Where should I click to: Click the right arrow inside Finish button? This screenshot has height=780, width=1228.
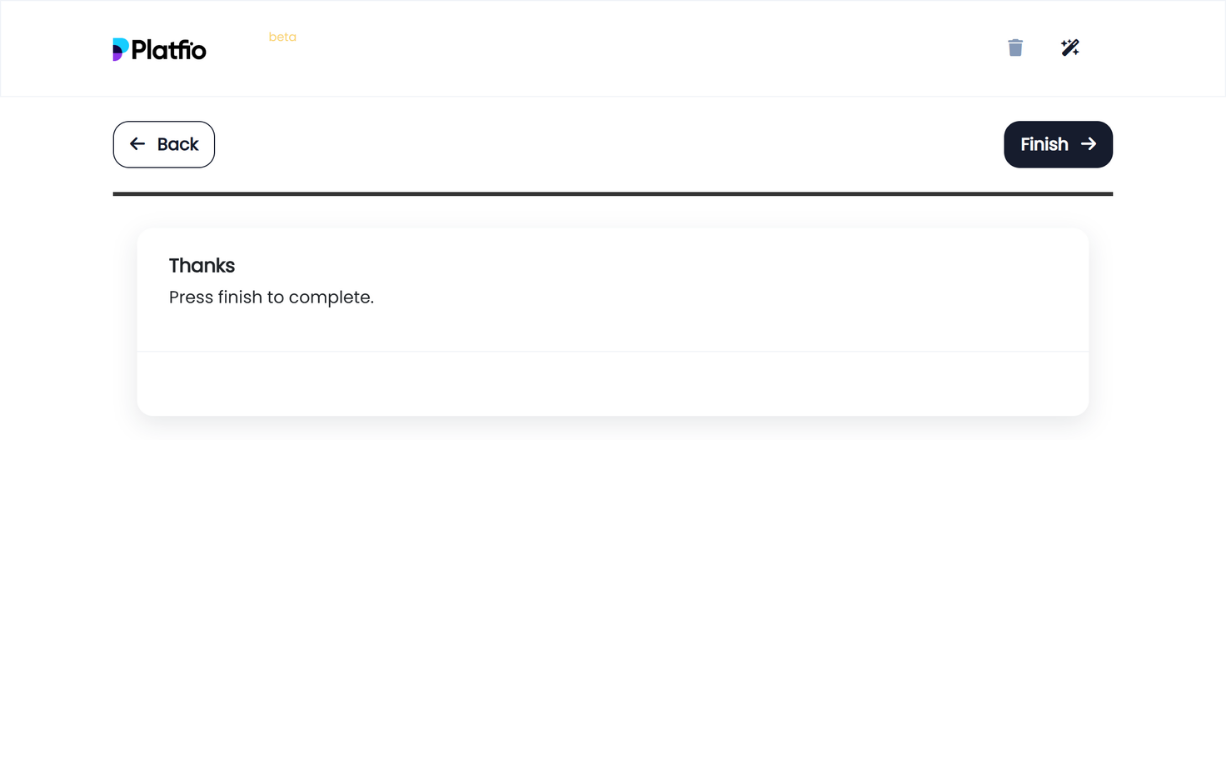(x=1089, y=144)
